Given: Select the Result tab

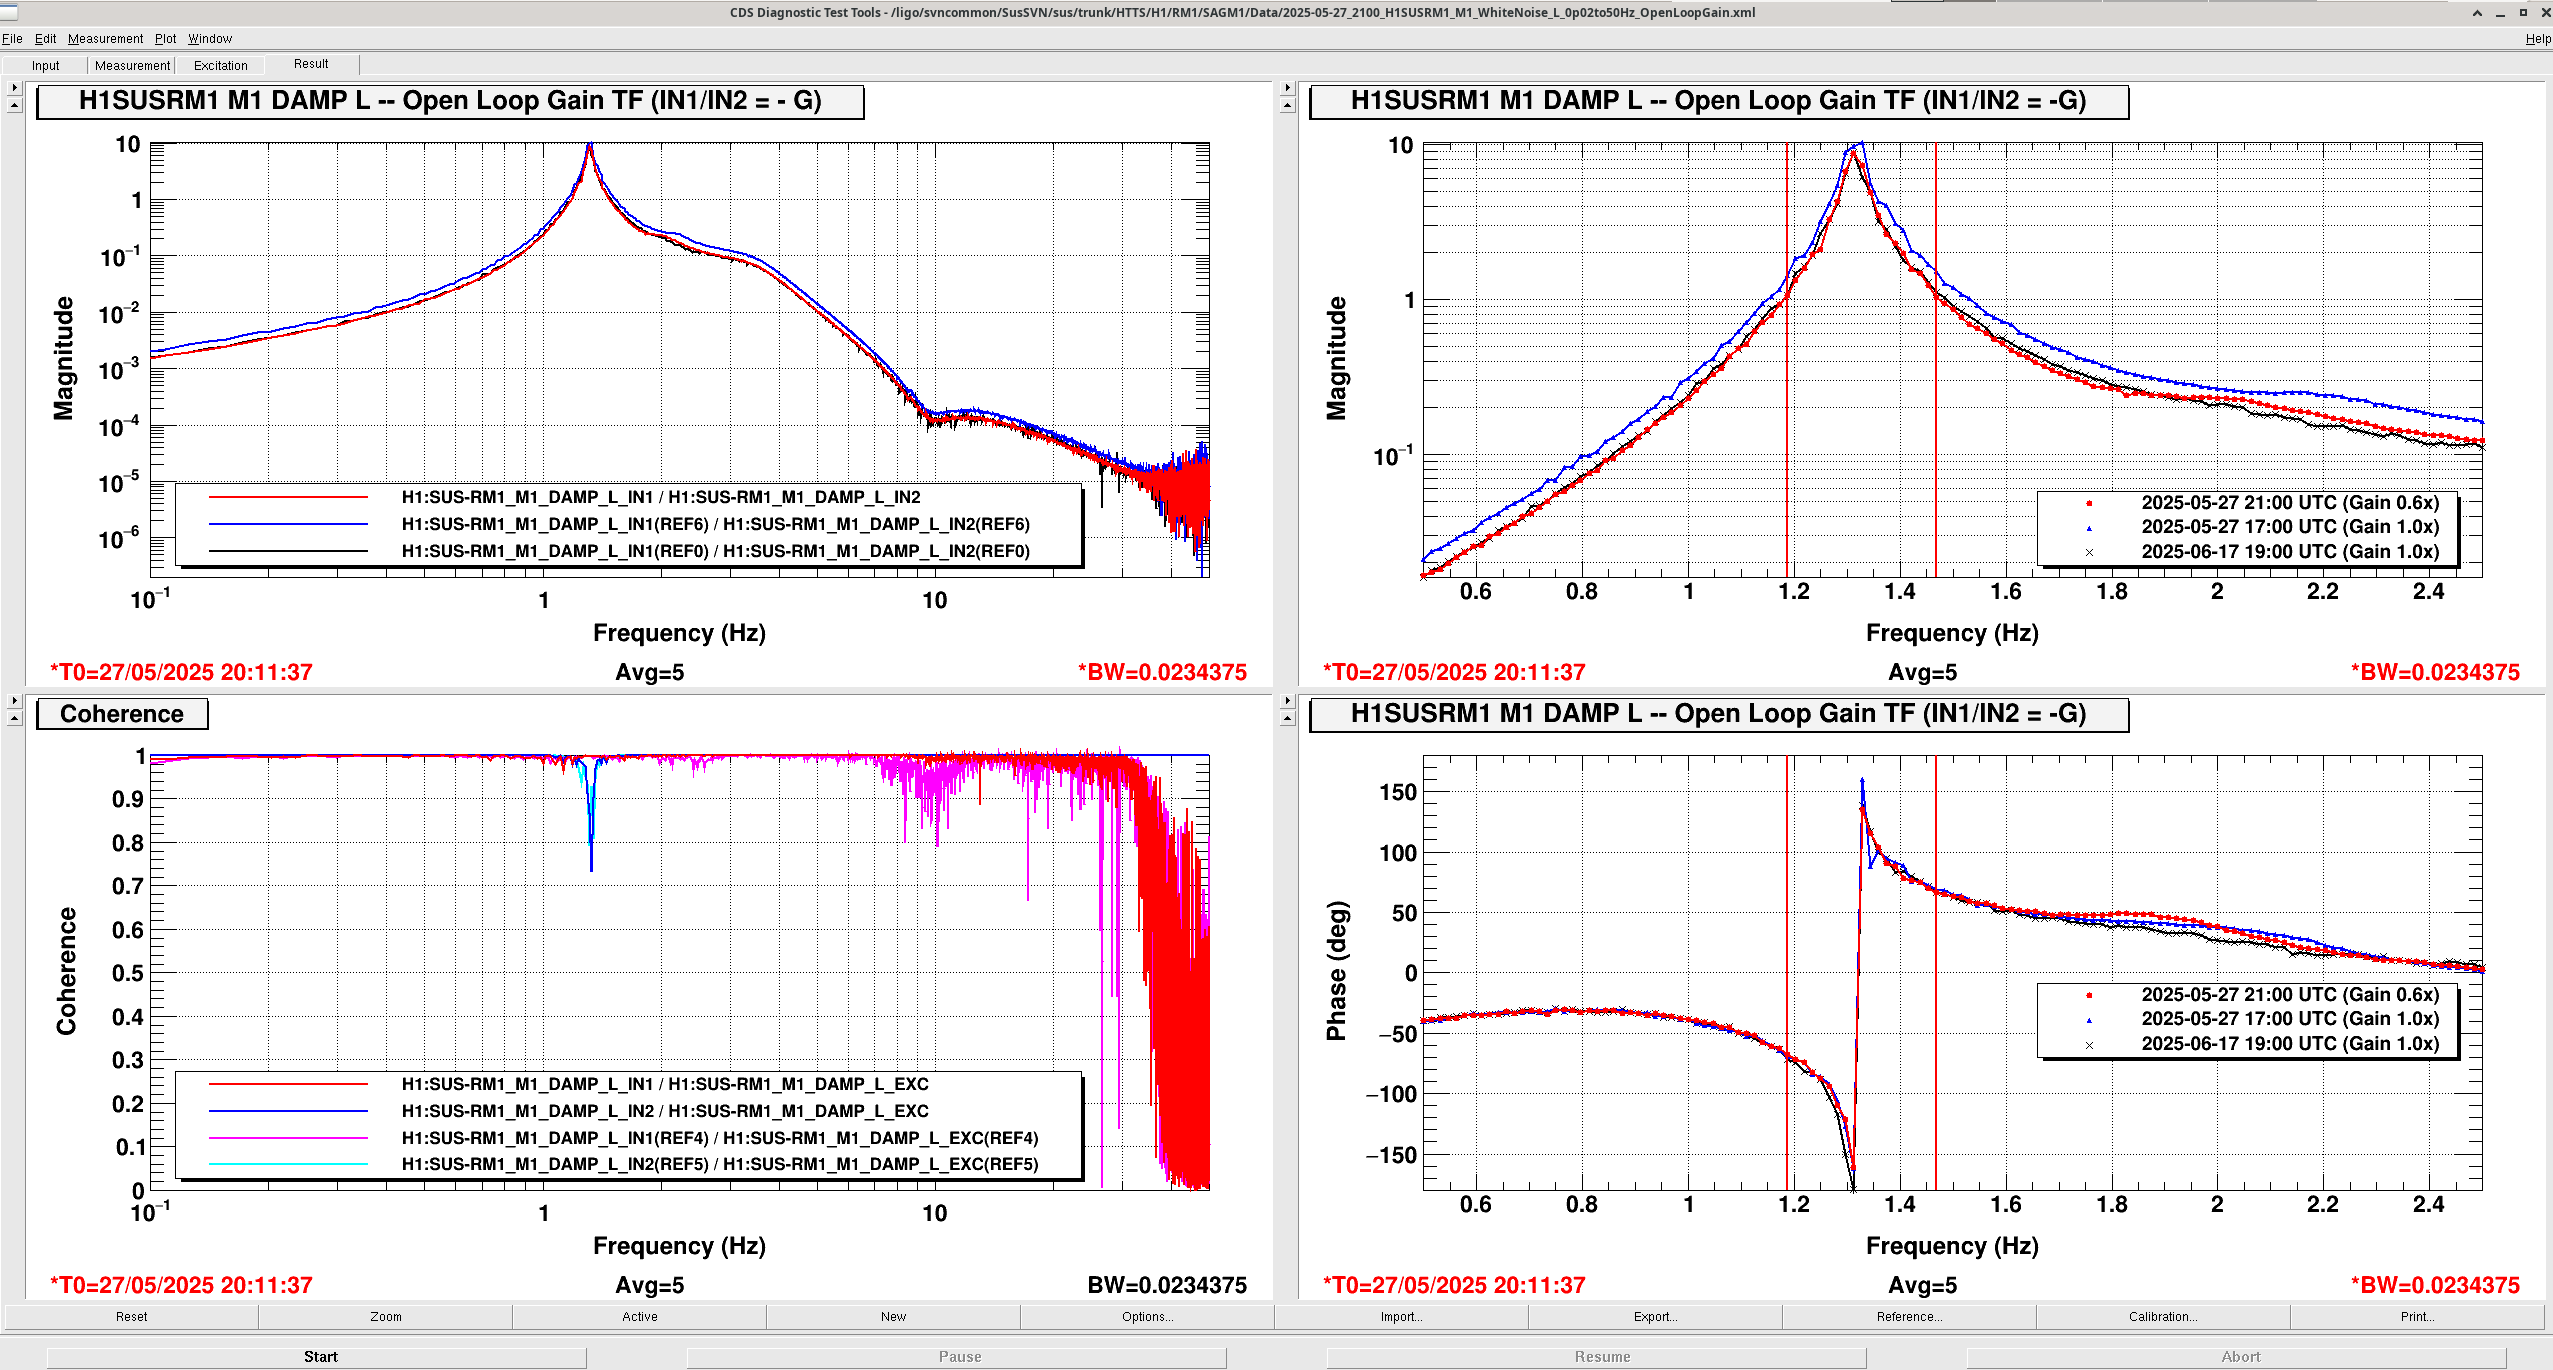Looking at the screenshot, I should (x=311, y=64).
